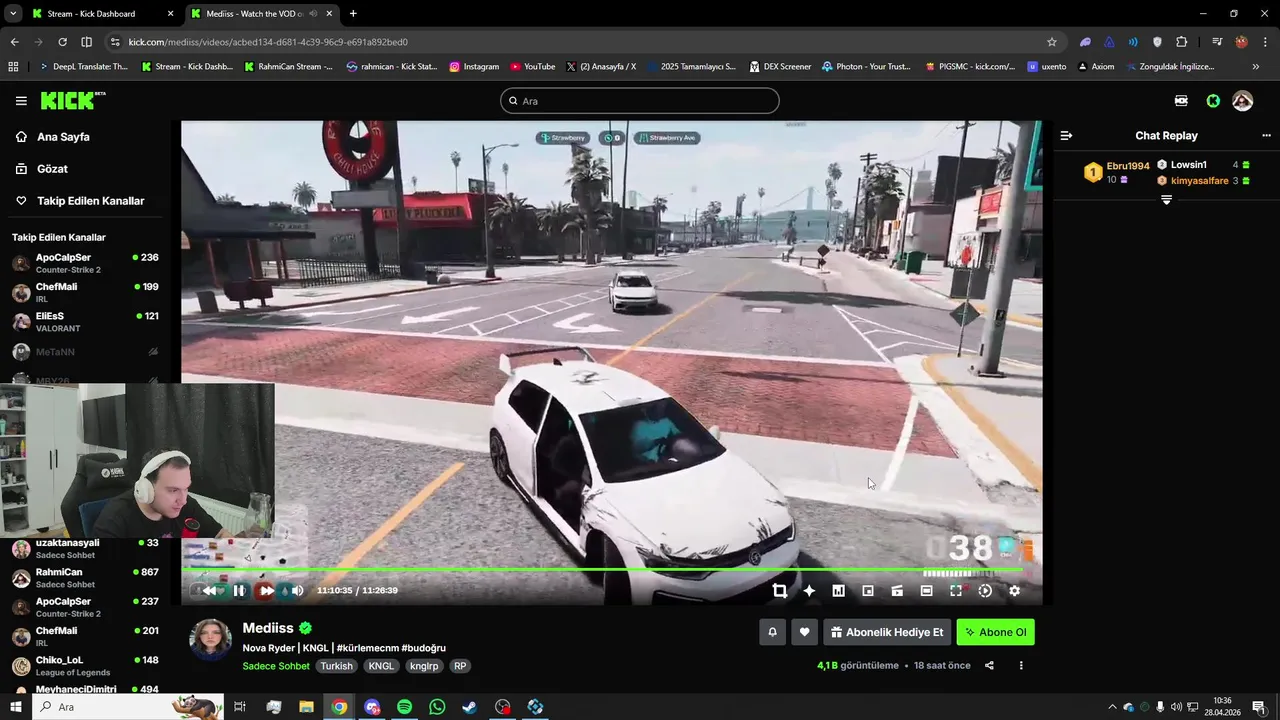The width and height of the screenshot is (1280, 720).
Task: Open the KICK wallet icon
Action: pyautogui.click(x=1181, y=101)
